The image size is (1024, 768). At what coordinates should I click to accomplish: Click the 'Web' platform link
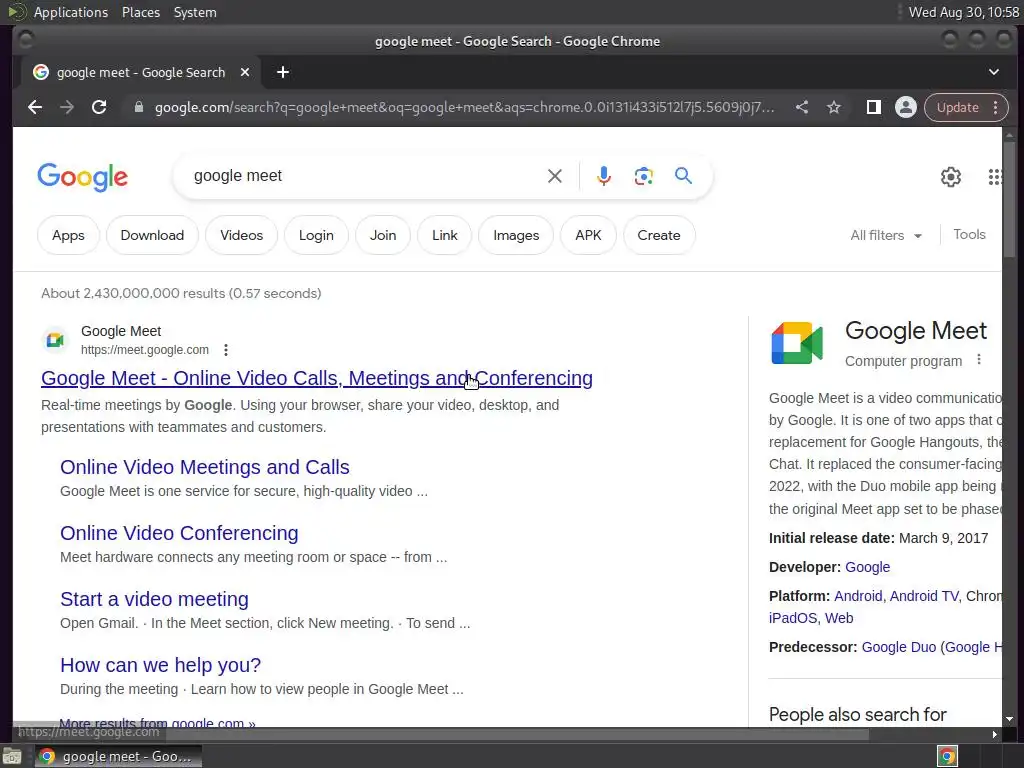pos(839,618)
